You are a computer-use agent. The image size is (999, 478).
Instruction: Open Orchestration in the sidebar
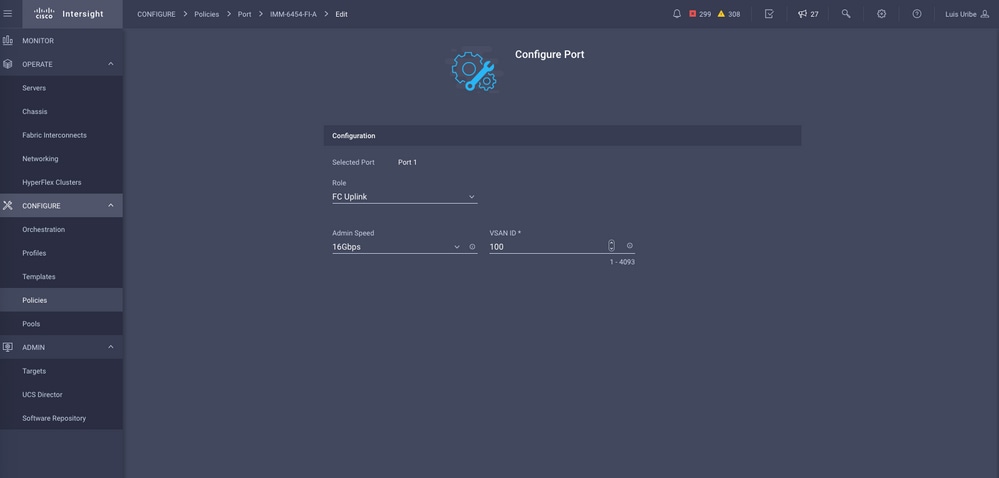(61, 229)
